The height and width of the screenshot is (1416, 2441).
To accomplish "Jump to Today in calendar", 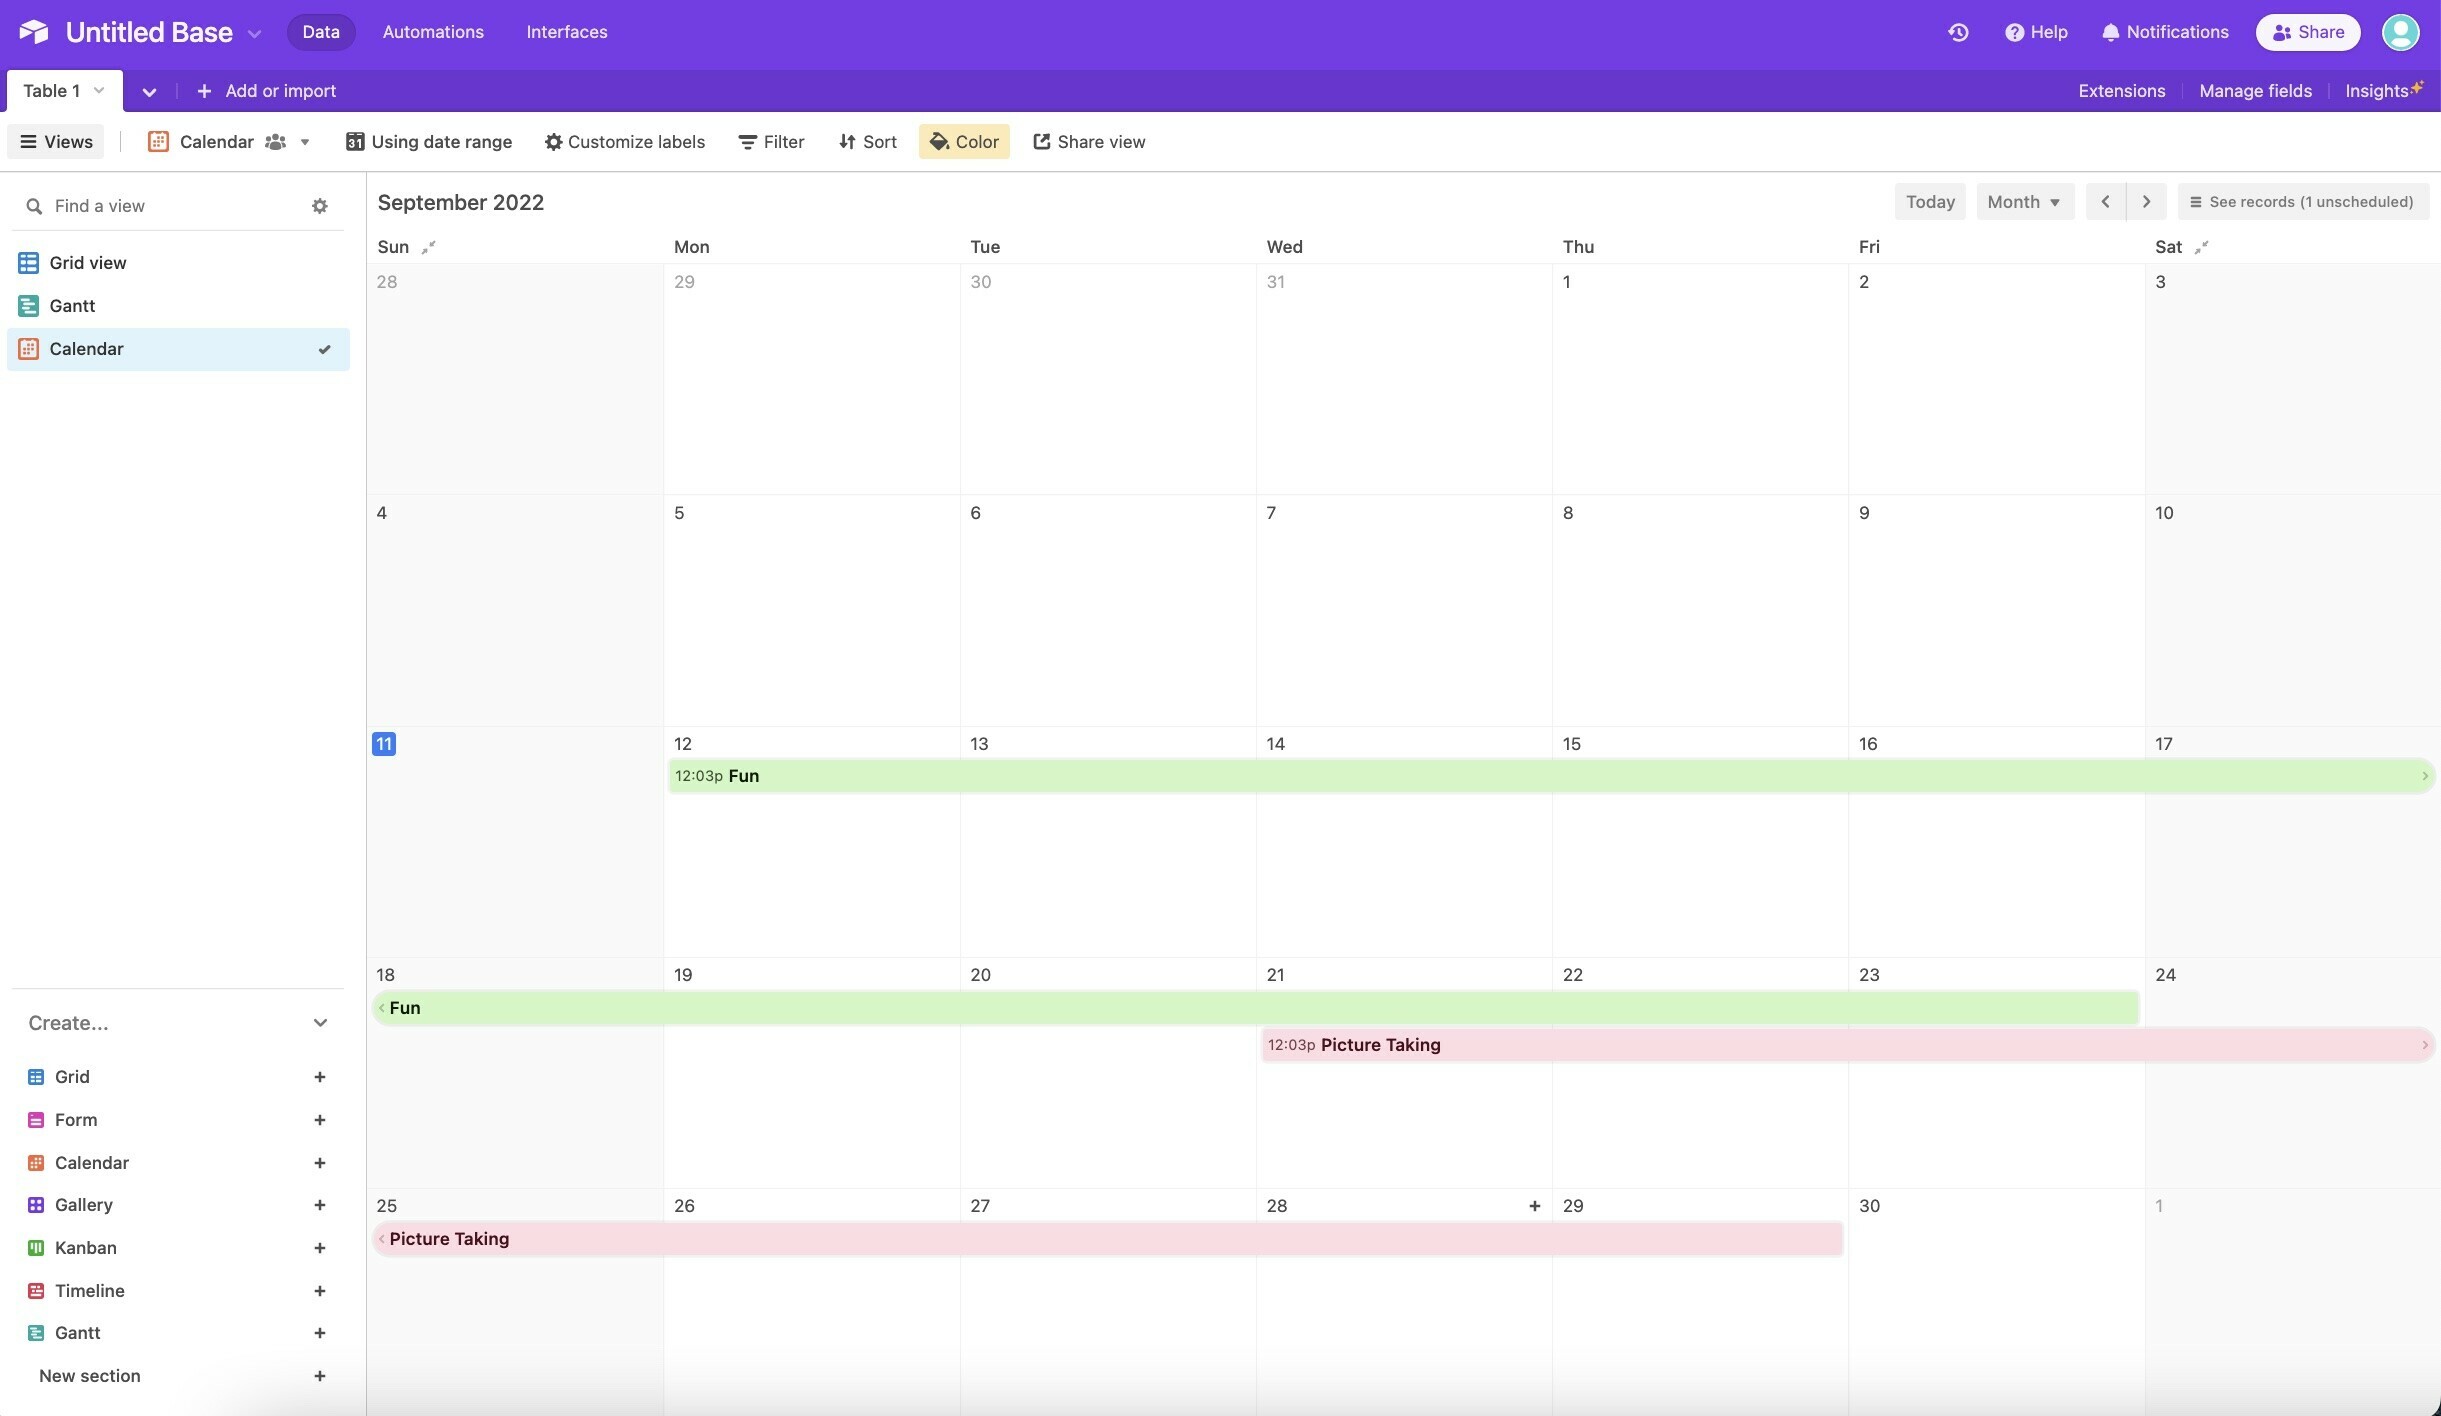I will [1930, 202].
